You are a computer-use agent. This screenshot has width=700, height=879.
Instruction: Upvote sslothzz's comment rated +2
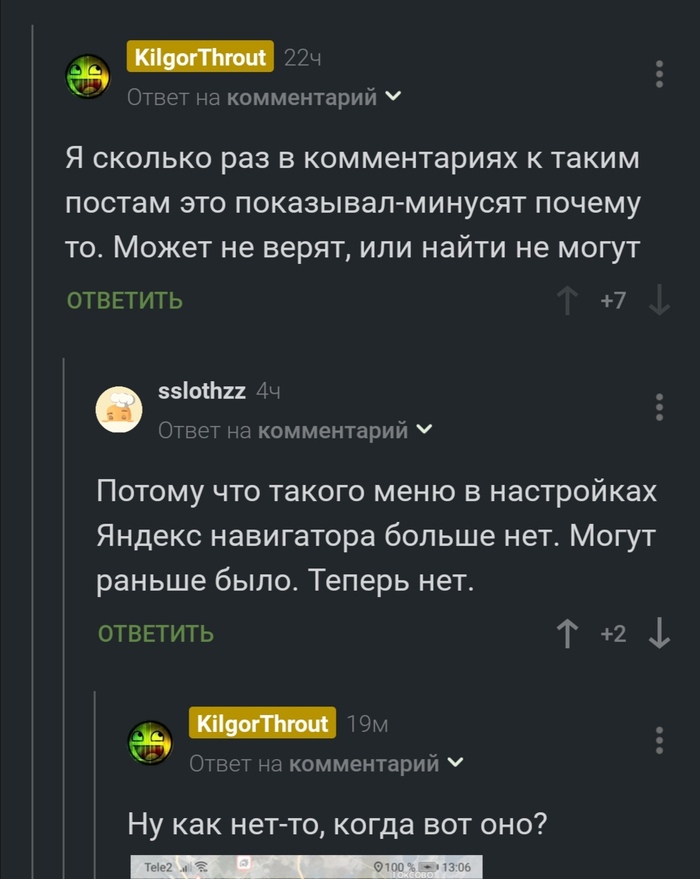pyautogui.click(x=568, y=633)
